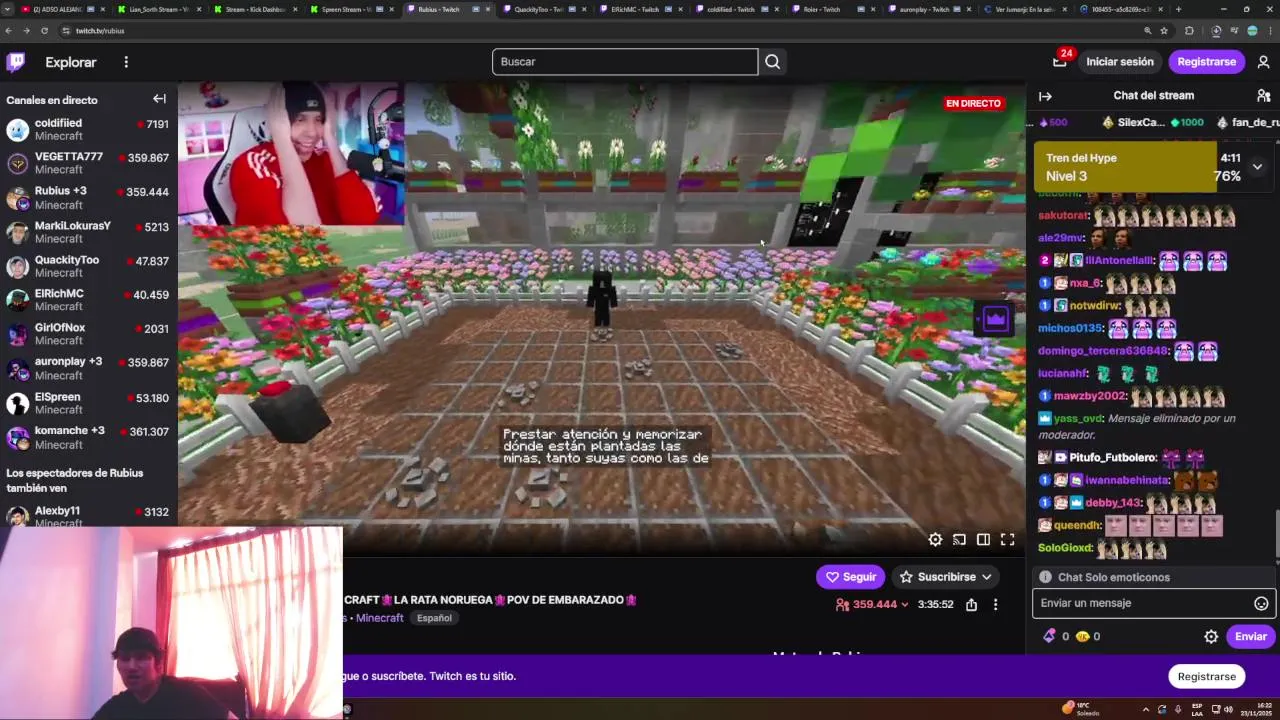The image size is (1280, 720).
Task: Open ElRichMC channel in the sidebar
Action: coord(88,300)
